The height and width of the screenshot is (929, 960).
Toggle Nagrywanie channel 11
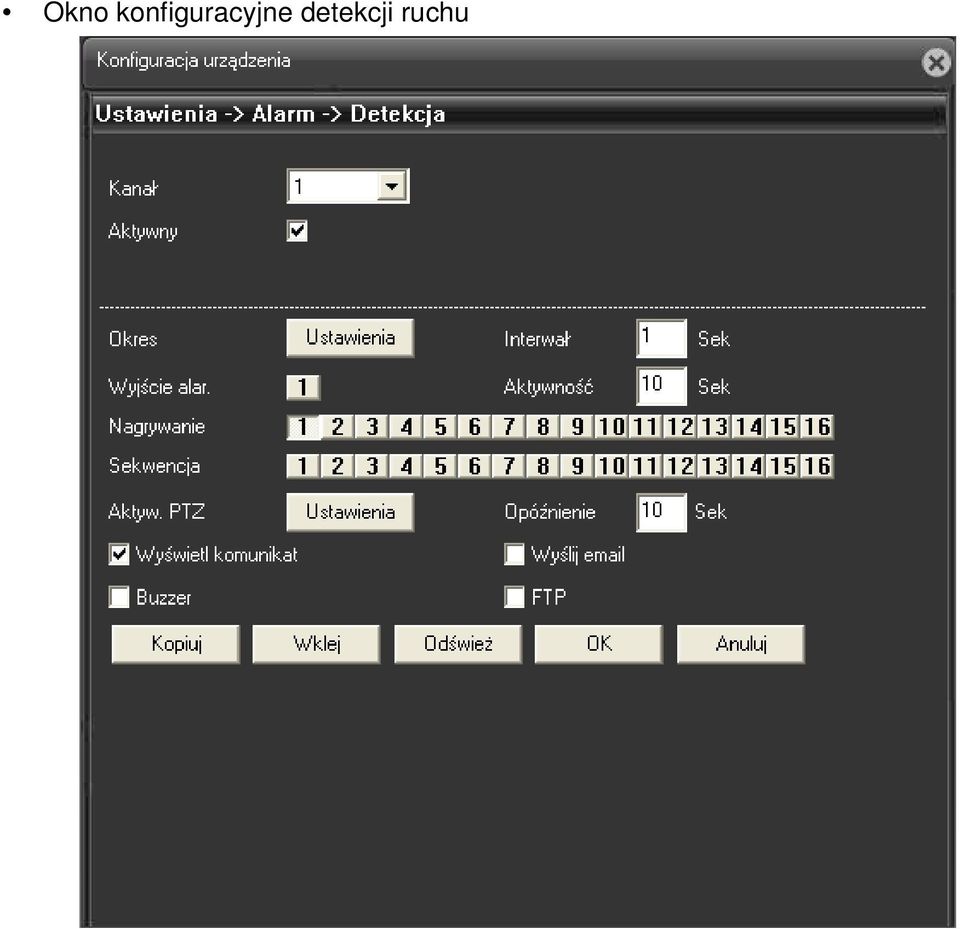646,427
